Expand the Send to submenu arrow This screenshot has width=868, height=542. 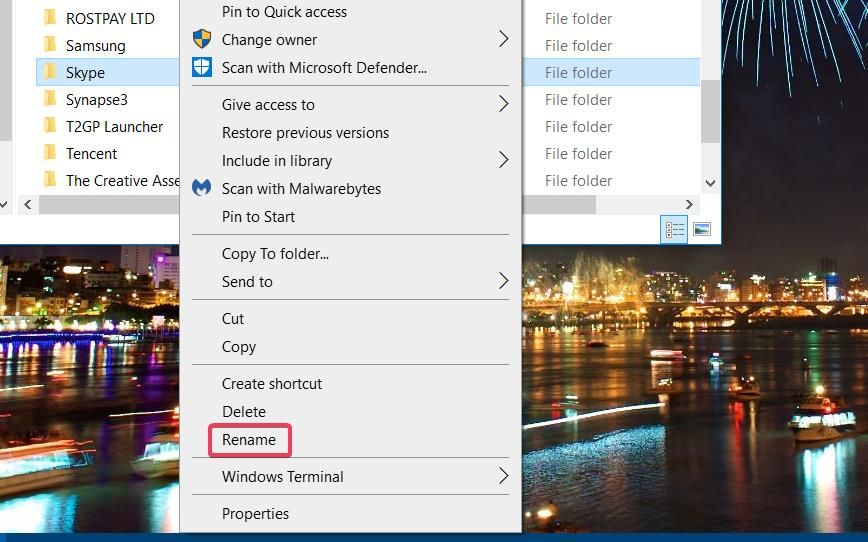coord(503,281)
